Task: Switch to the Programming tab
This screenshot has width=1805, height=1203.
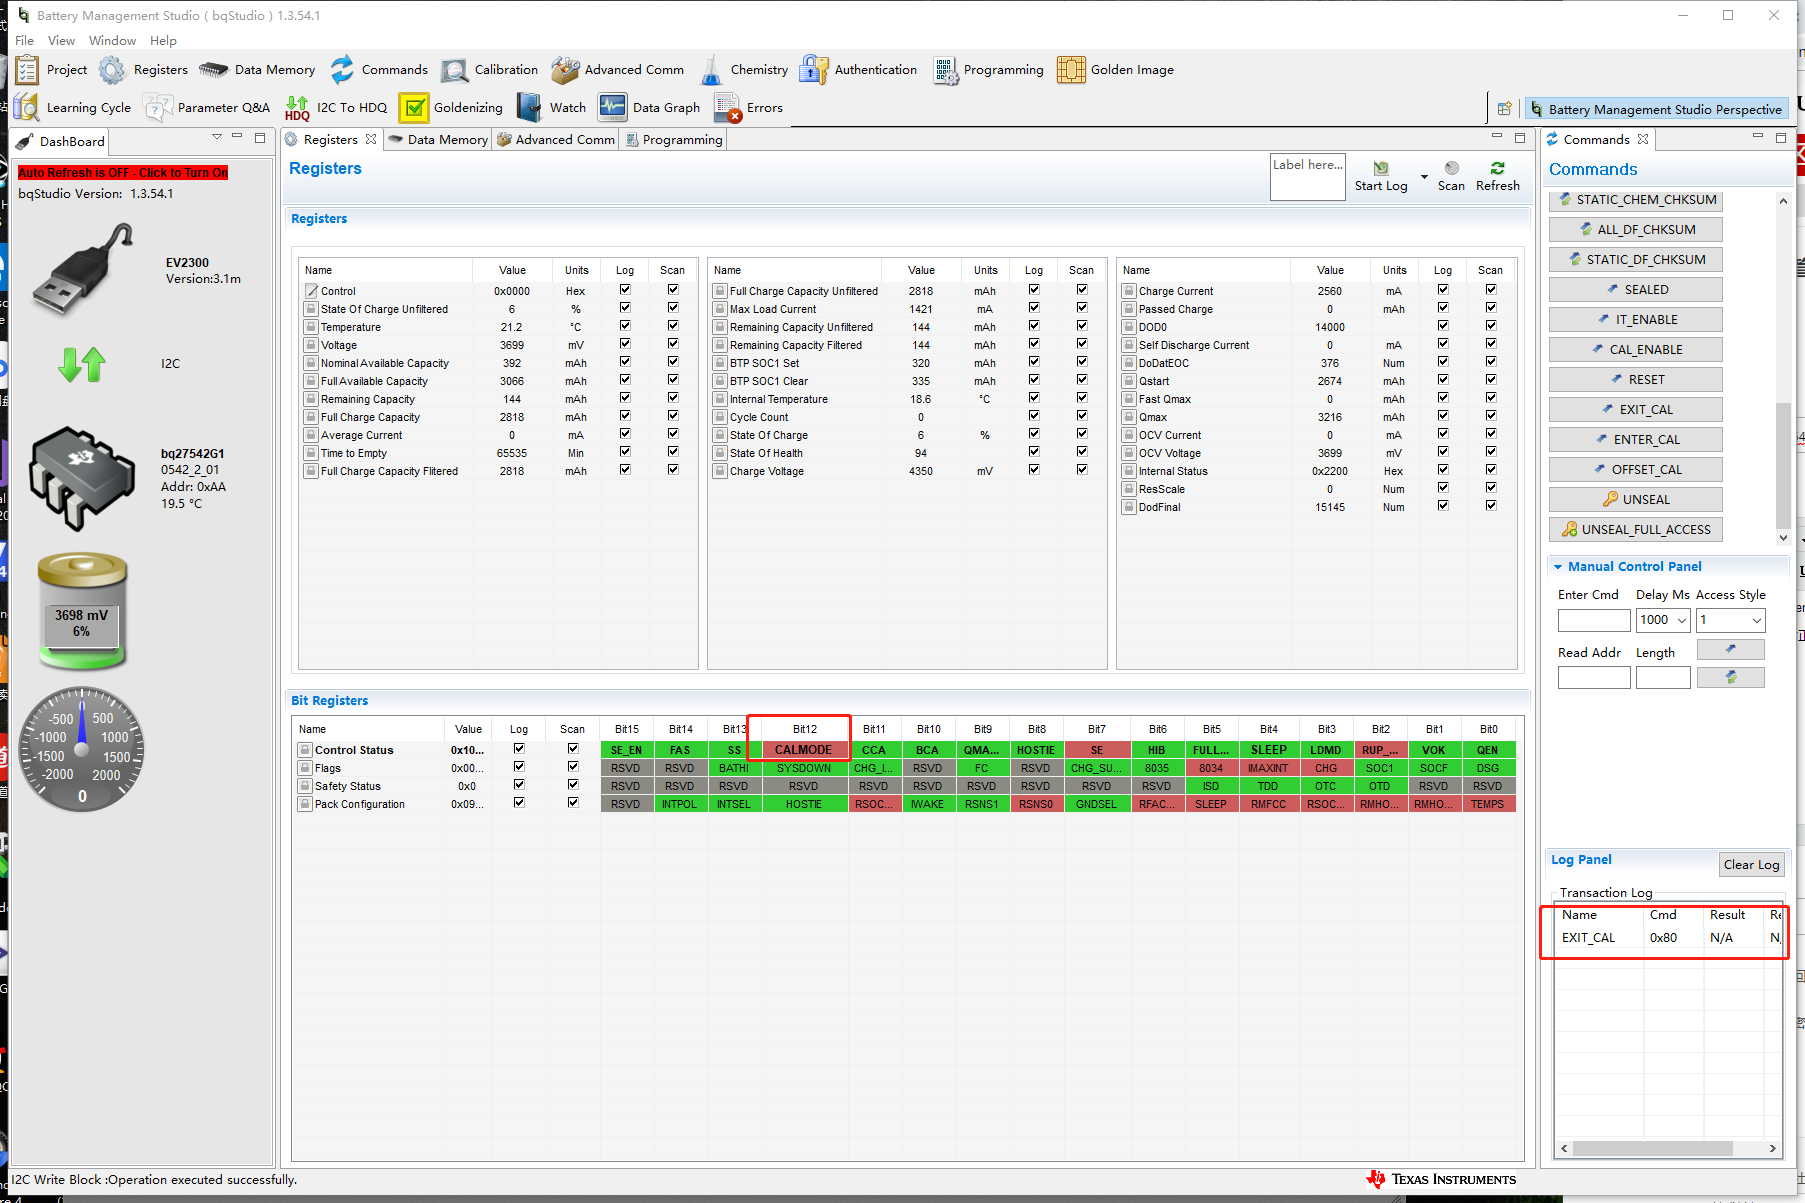Action: click(x=672, y=140)
